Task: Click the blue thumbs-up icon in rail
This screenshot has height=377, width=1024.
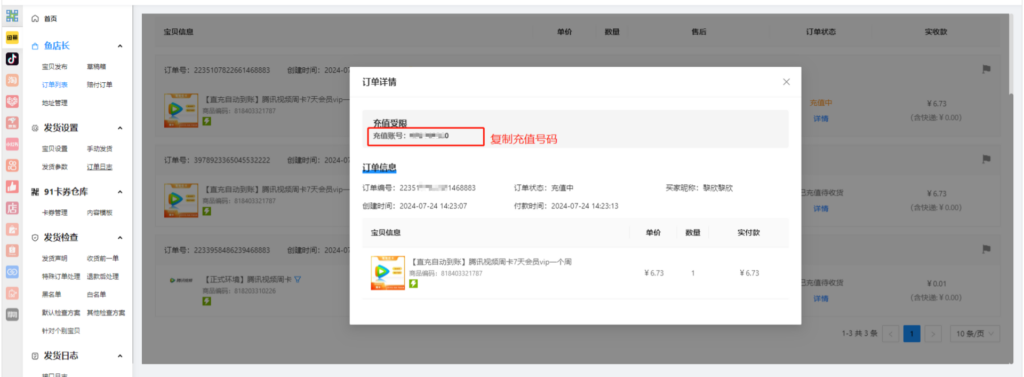Action: pos(12,186)
